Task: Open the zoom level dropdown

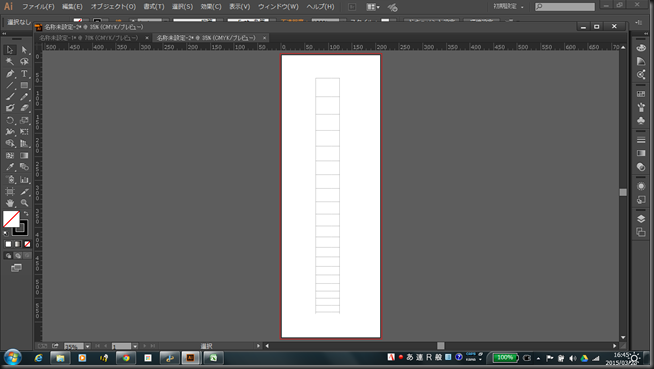Action: (88, 346)
